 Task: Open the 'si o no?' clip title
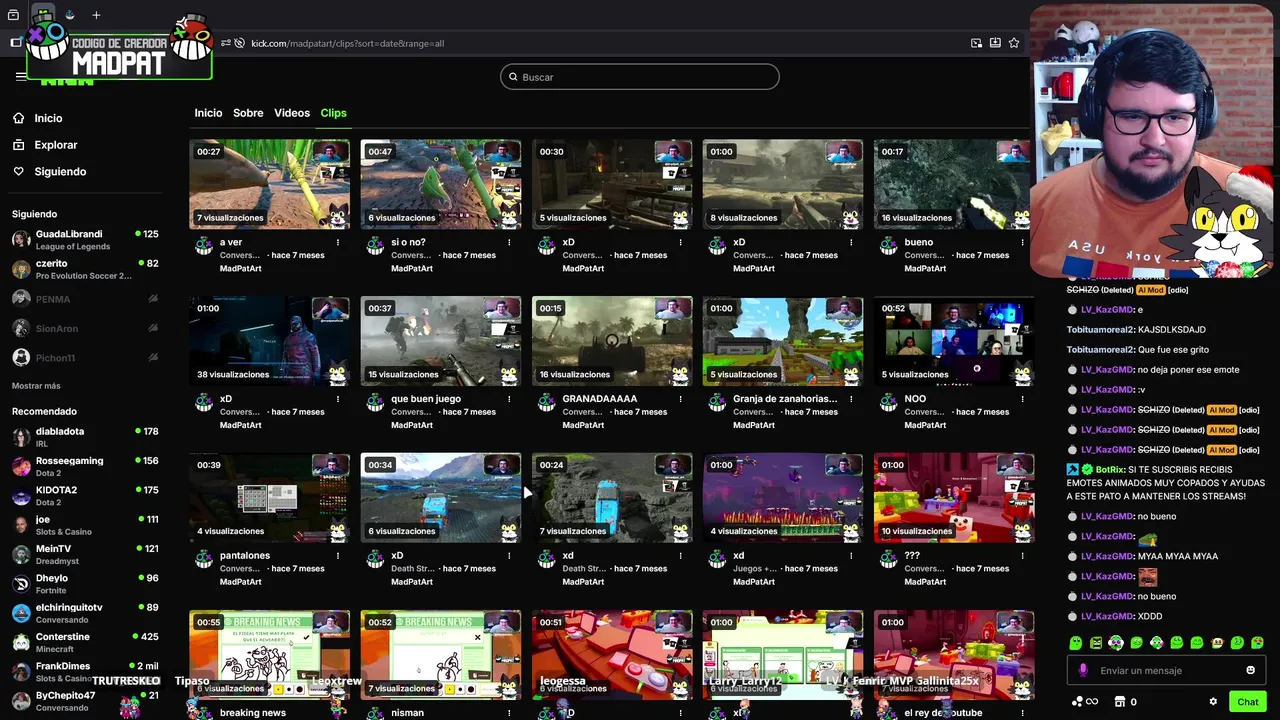pos(408,242)
